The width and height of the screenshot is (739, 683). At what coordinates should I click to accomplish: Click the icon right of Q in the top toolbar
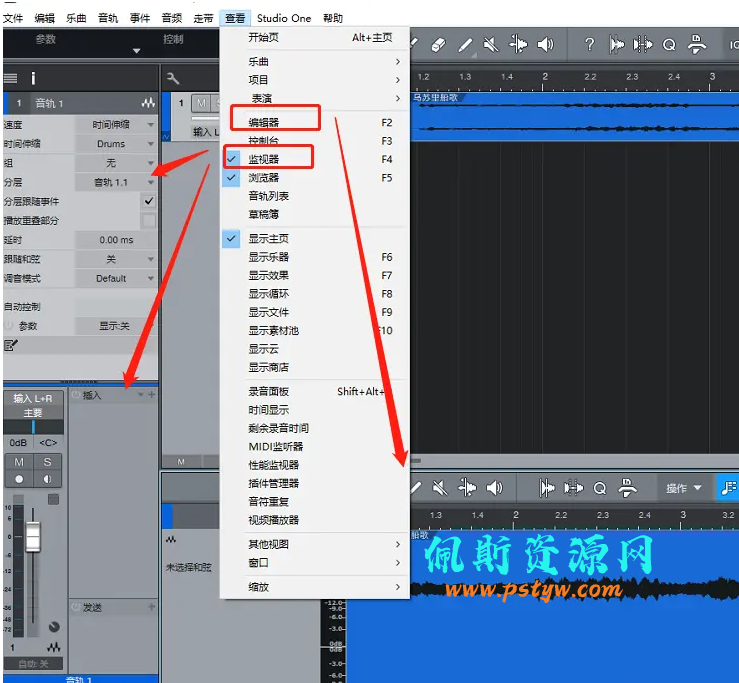click(x=696, y=44)
